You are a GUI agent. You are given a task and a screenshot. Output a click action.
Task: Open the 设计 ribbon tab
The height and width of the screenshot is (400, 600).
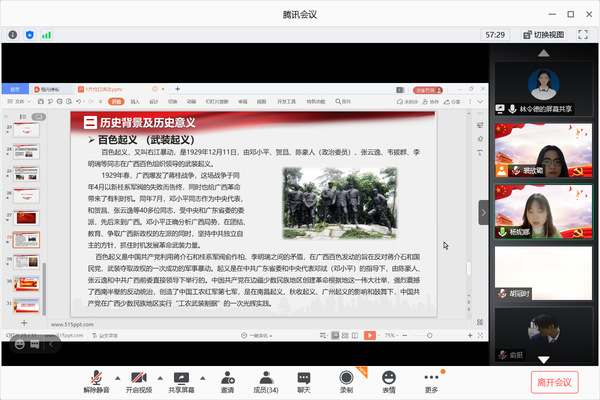(153, 101)
